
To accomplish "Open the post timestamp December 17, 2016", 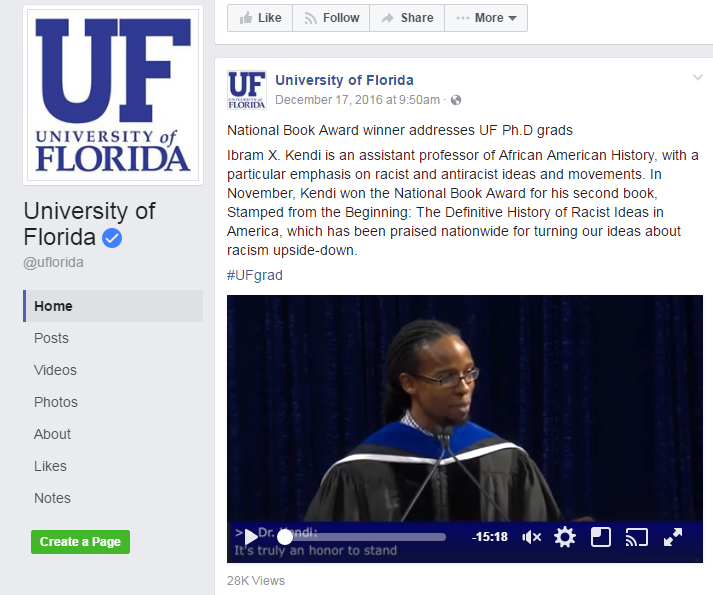I will click(357, 100).
